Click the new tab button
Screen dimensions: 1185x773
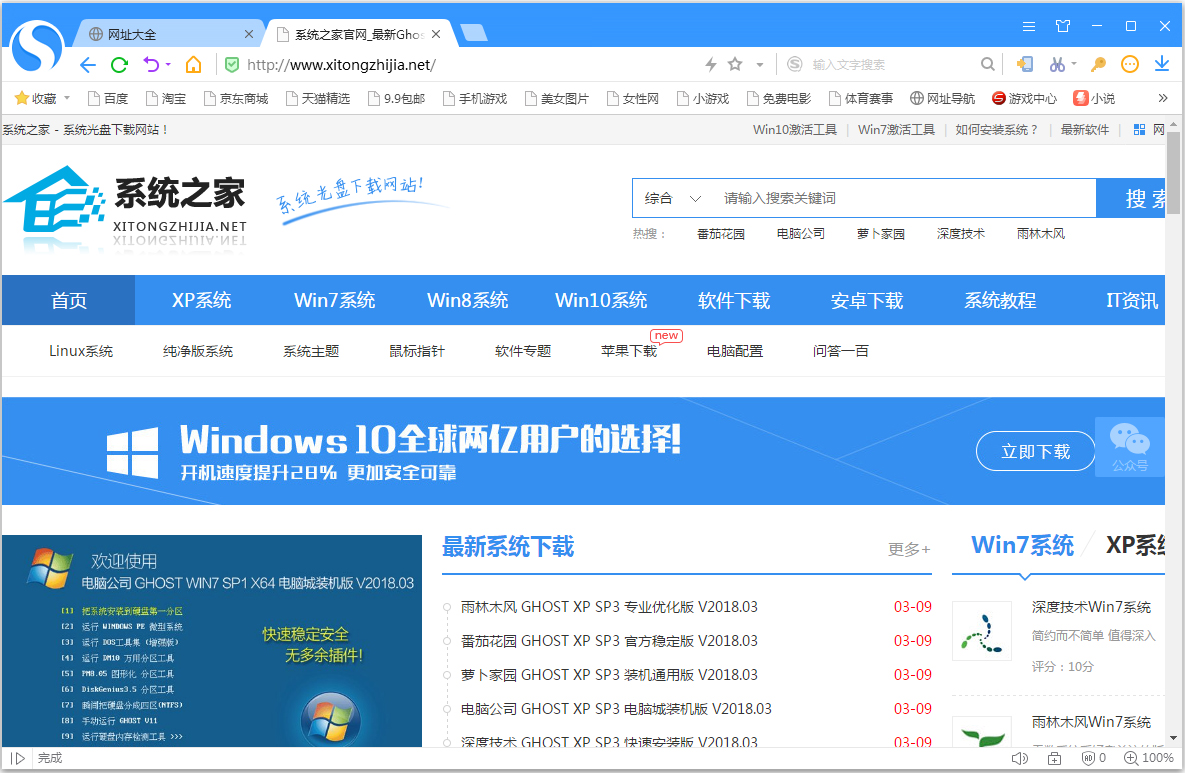(x=474, y=32)
